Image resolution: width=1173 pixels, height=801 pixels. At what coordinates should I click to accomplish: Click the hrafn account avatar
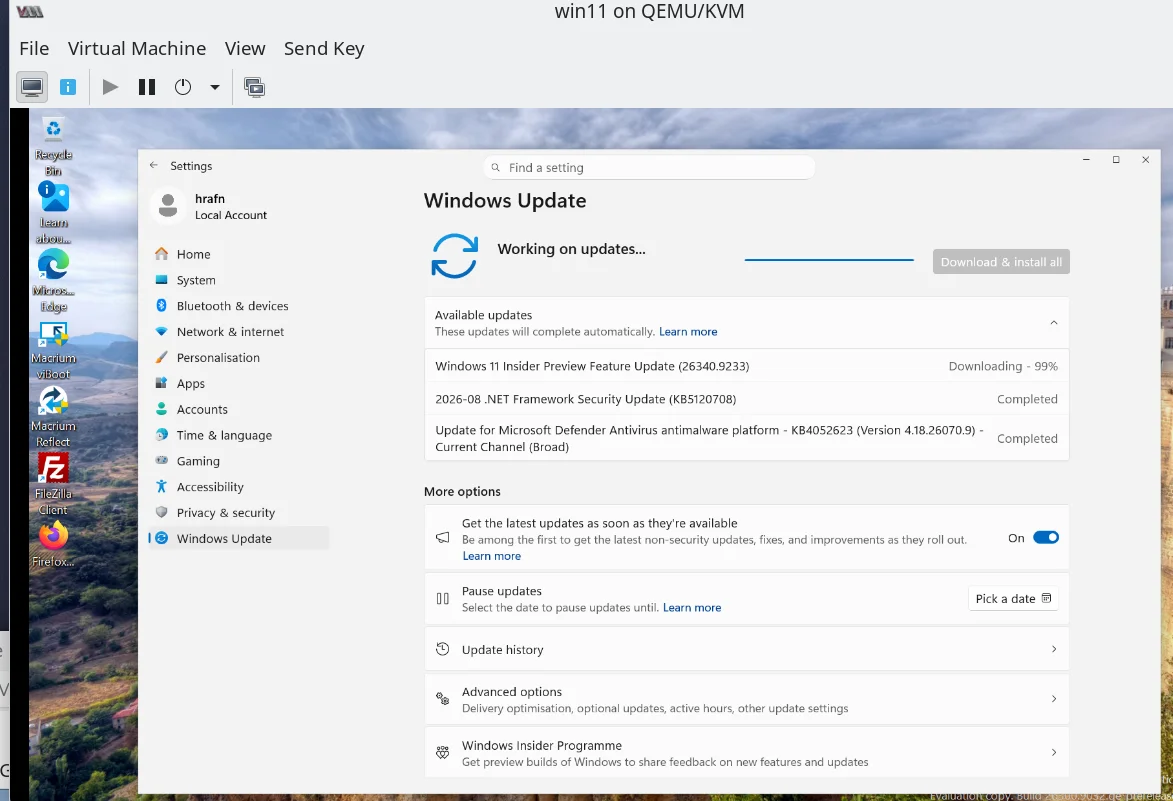point(168,206)
